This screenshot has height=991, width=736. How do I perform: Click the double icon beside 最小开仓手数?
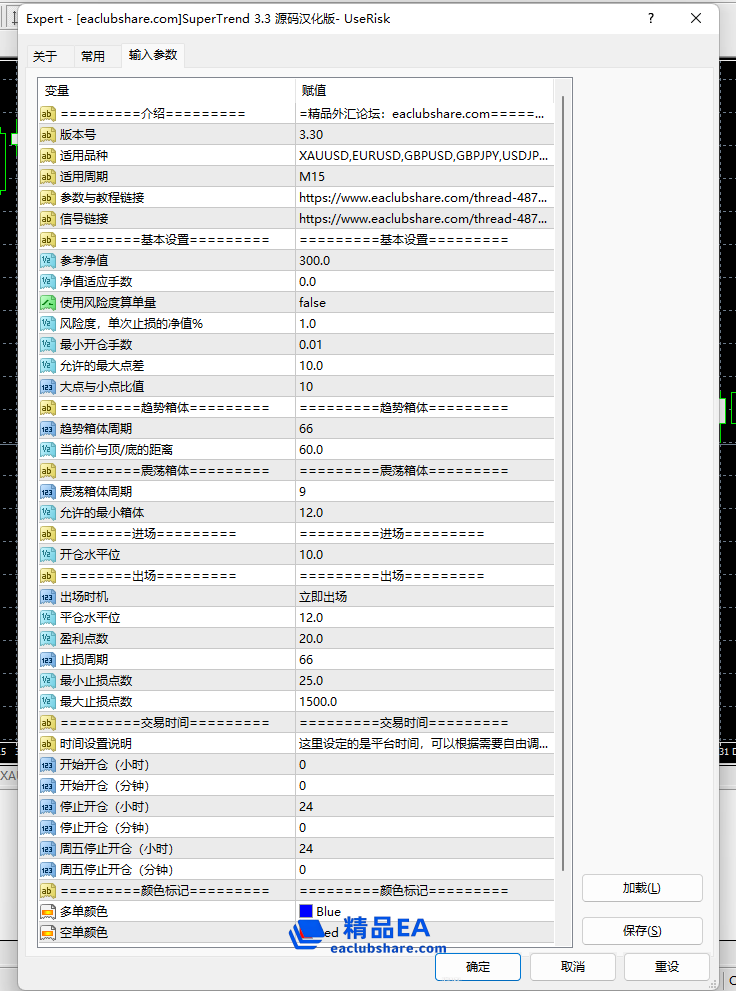48,344
